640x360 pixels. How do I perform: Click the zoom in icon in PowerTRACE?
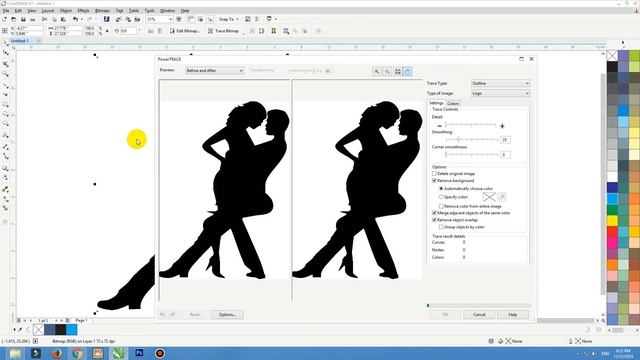pyautogui.click(x=377, y=71)
